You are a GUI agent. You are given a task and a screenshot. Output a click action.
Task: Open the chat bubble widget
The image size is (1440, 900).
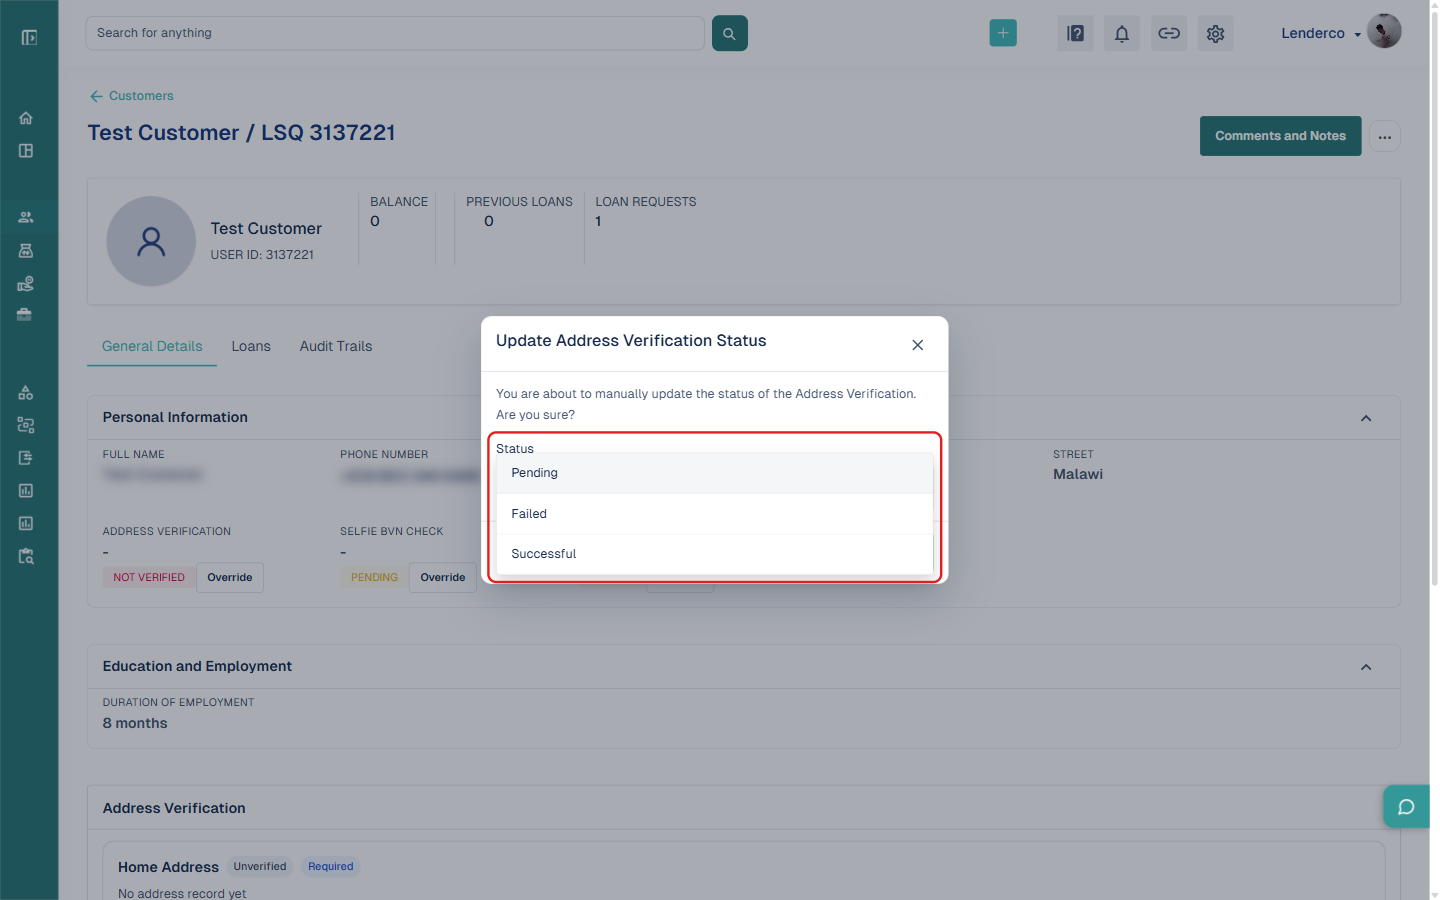click(1406, 807)
